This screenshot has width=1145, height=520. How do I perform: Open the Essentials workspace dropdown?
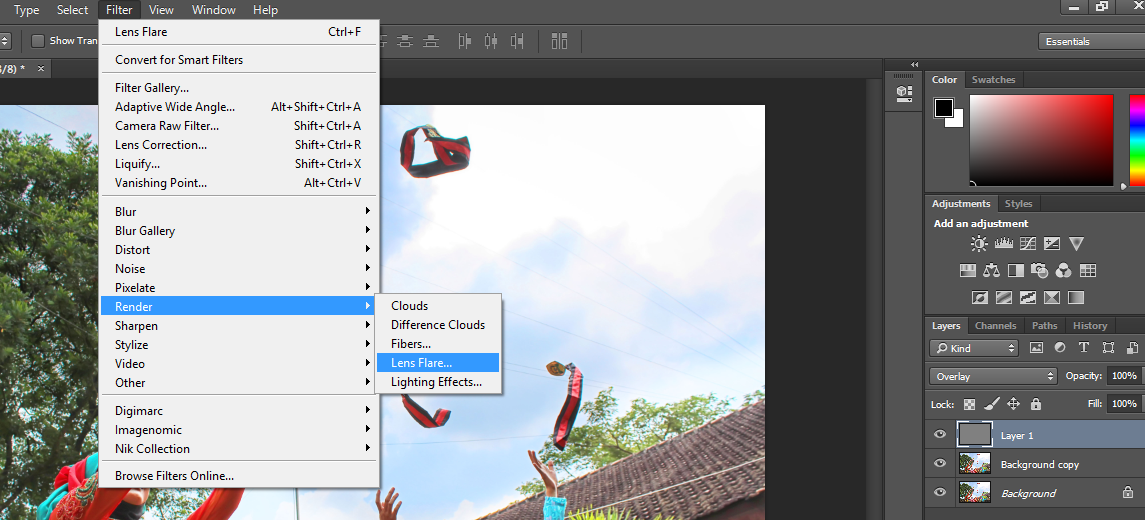[1091, 42]
